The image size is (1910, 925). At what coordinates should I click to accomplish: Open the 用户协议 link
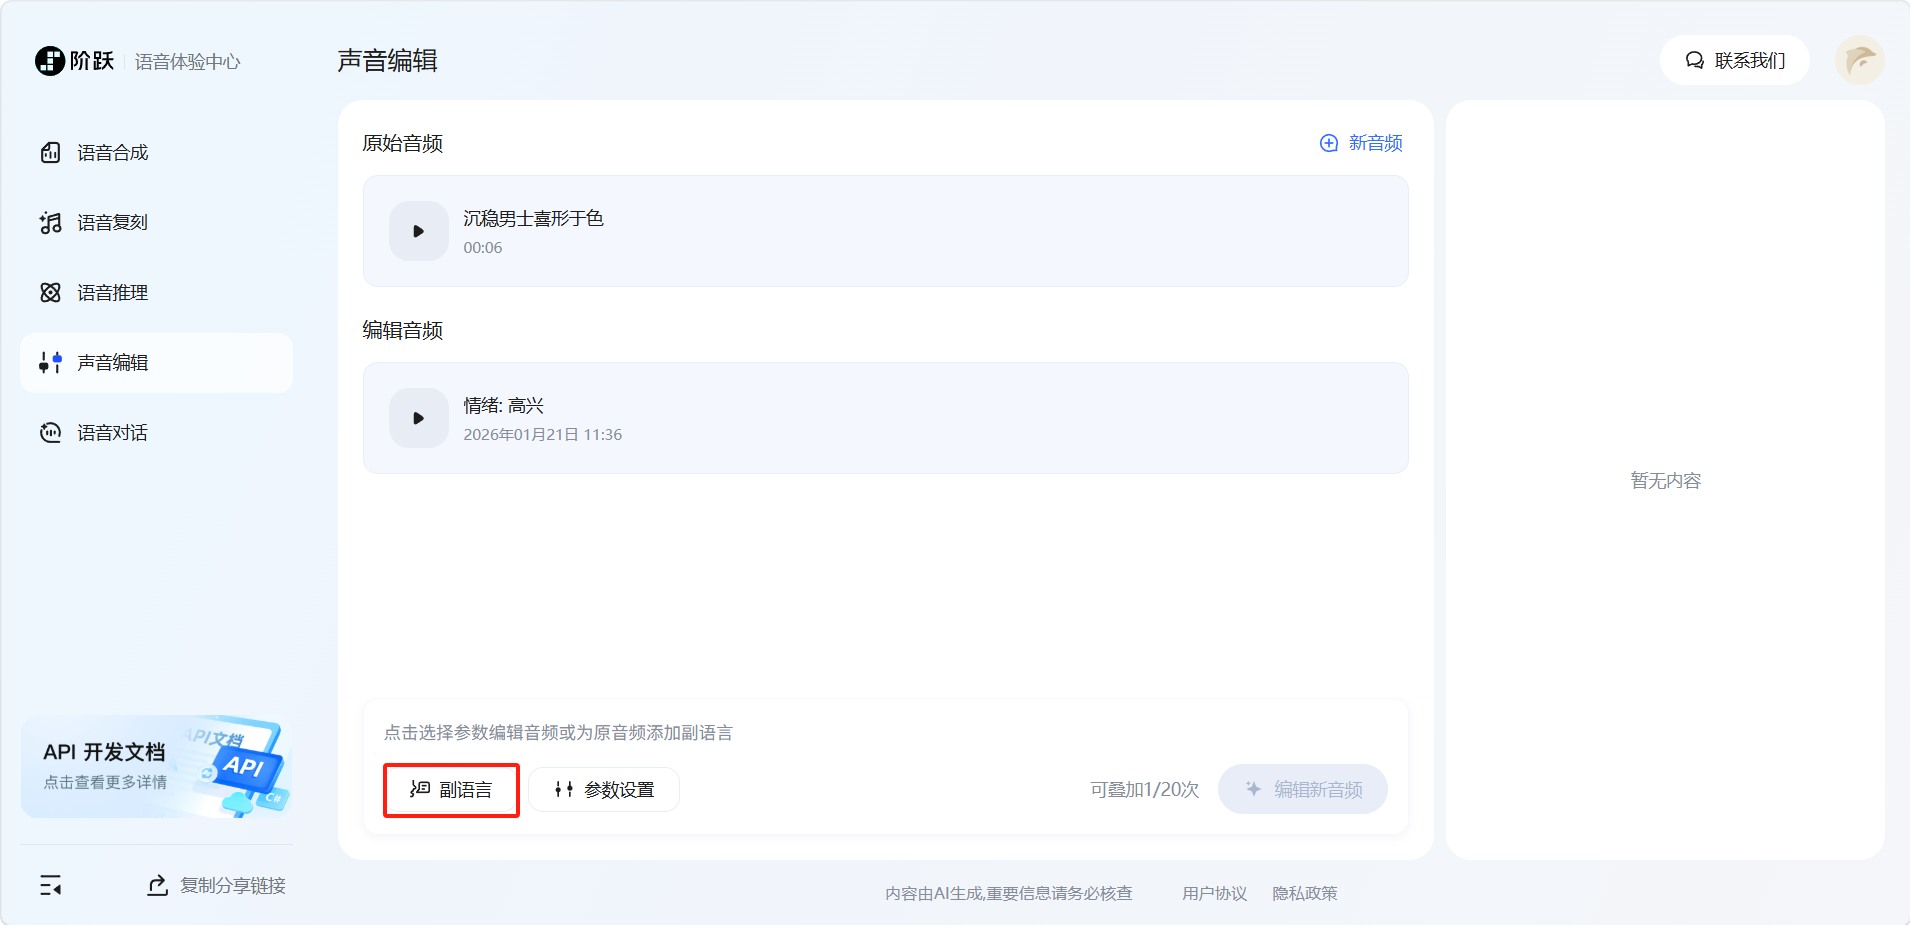click(1214, 893)
